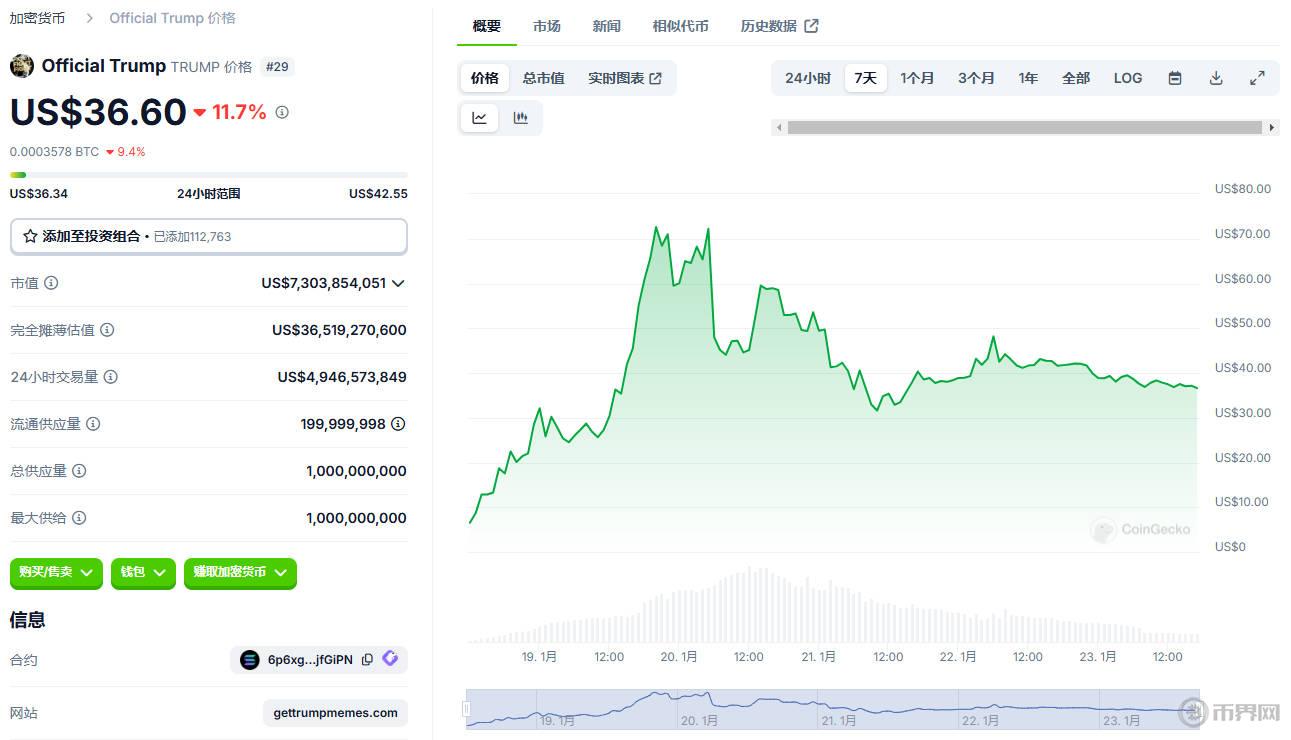Click the 6p6xg...jfGiPN contract address
The height and width of the screenshot is (740, 1291).
pos(310,660)
